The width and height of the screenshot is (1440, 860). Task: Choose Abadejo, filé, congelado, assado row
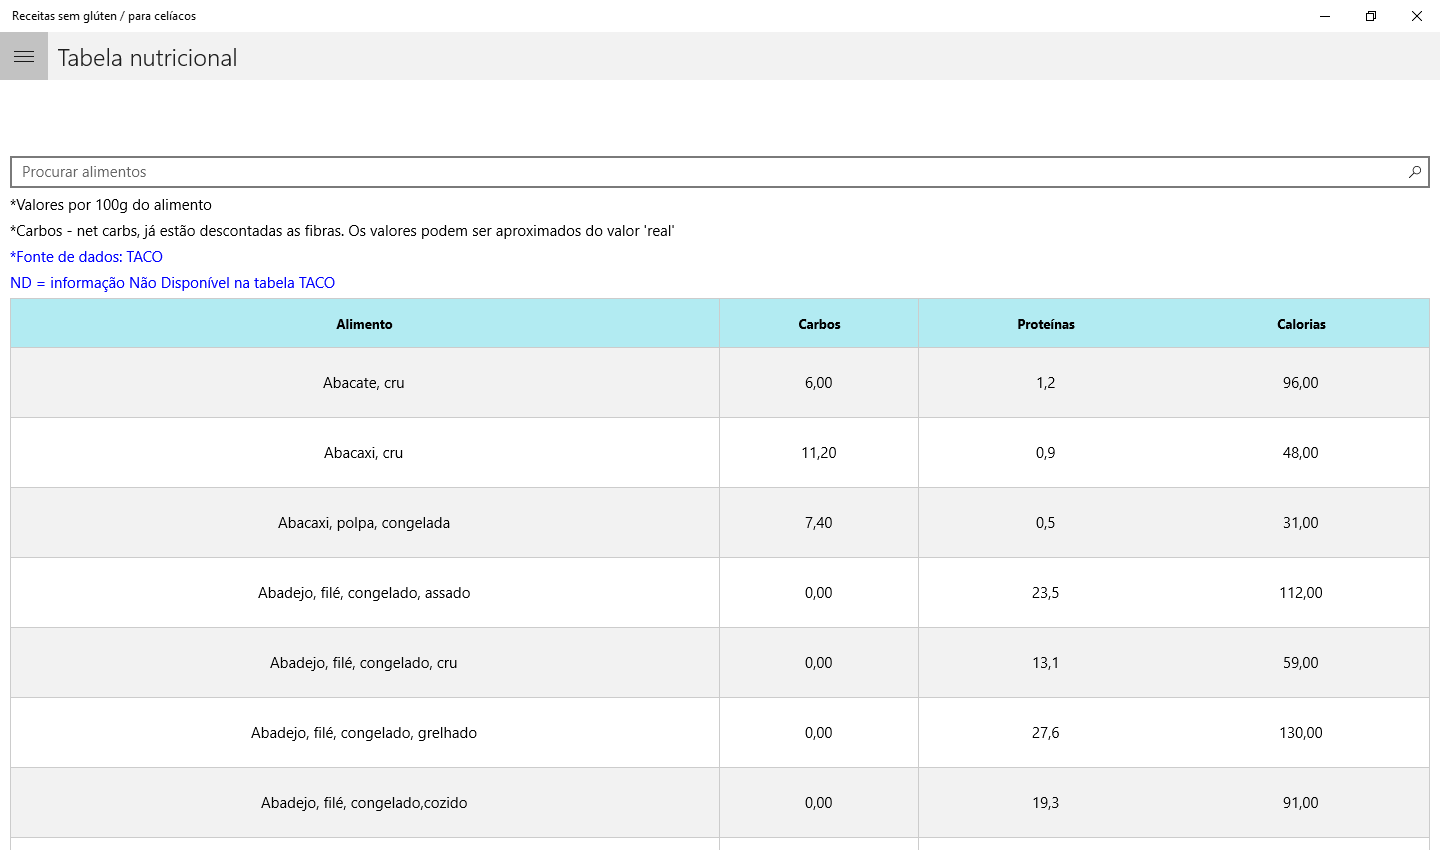point(364,593)
